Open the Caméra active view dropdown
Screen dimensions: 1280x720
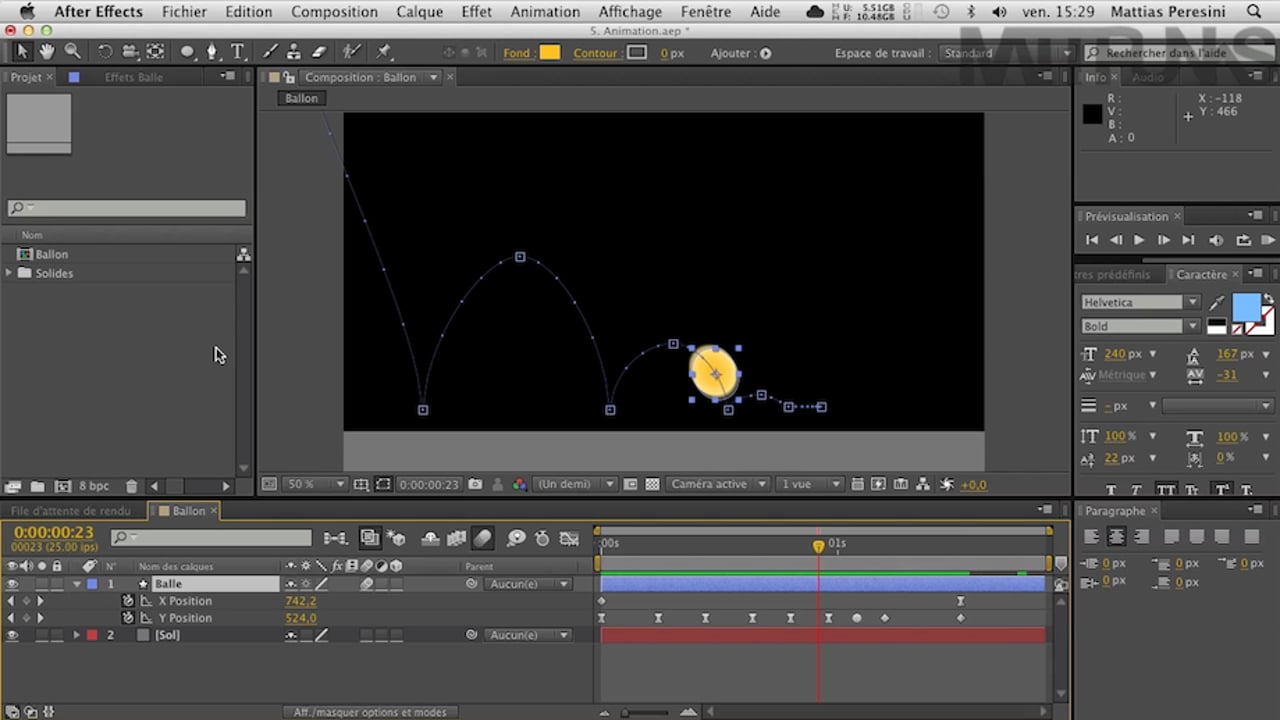coord(716,484)
